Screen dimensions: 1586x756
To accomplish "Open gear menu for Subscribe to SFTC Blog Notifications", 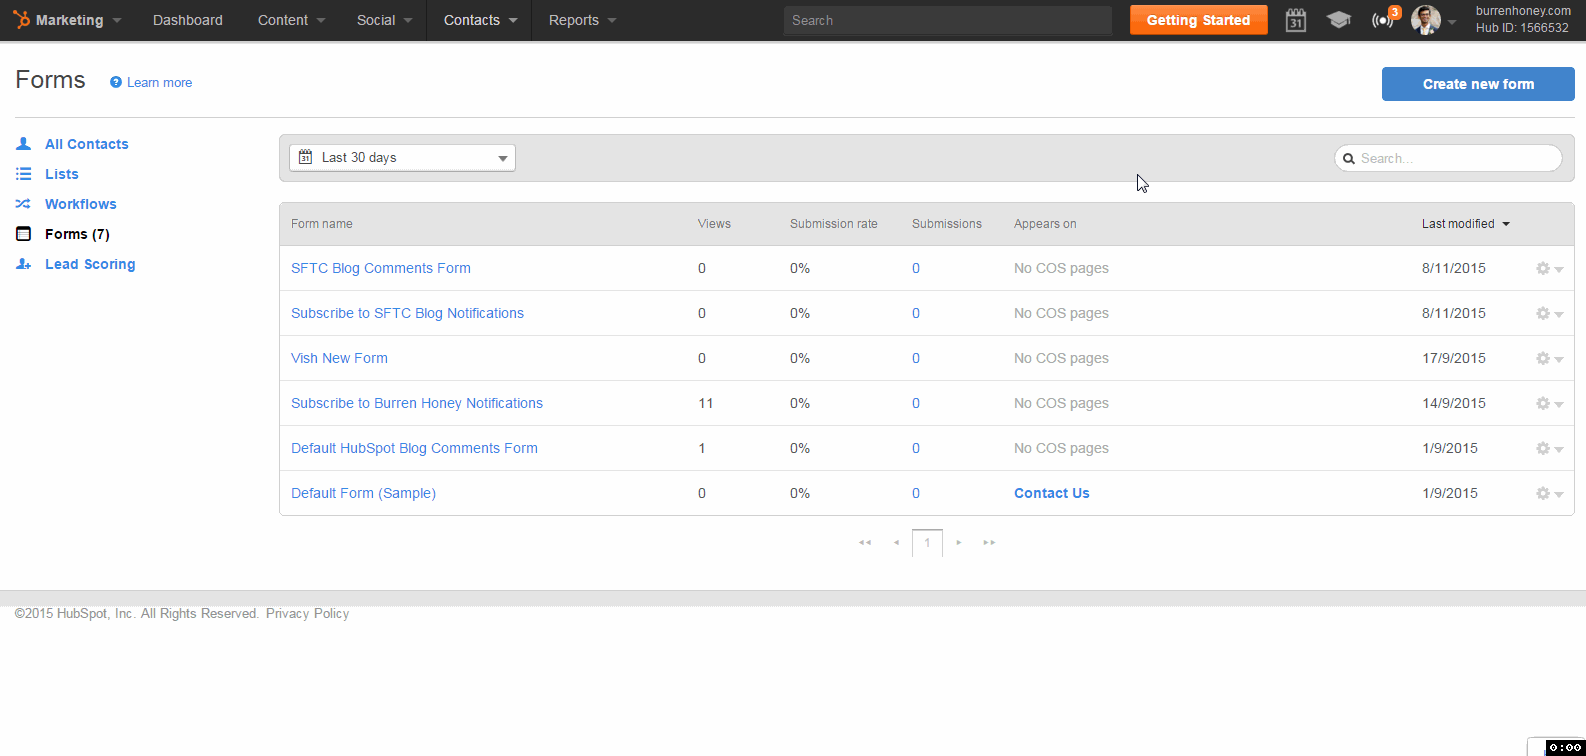I will 1549,313.
